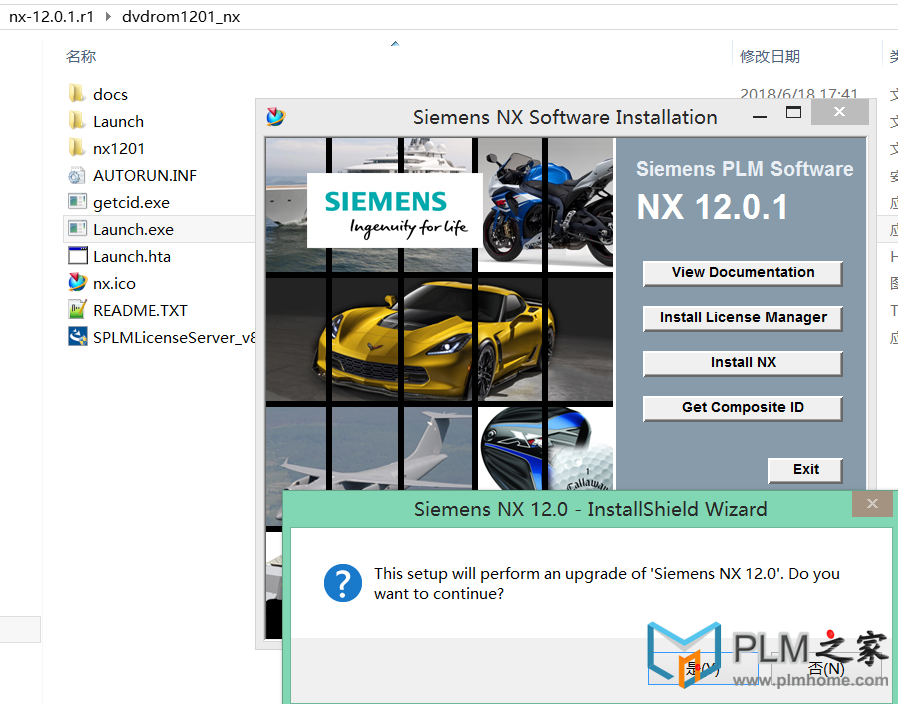This screenshot has height=704, width=898.
Task: Click the docs folder icon
Action: [x=77, y=94]
